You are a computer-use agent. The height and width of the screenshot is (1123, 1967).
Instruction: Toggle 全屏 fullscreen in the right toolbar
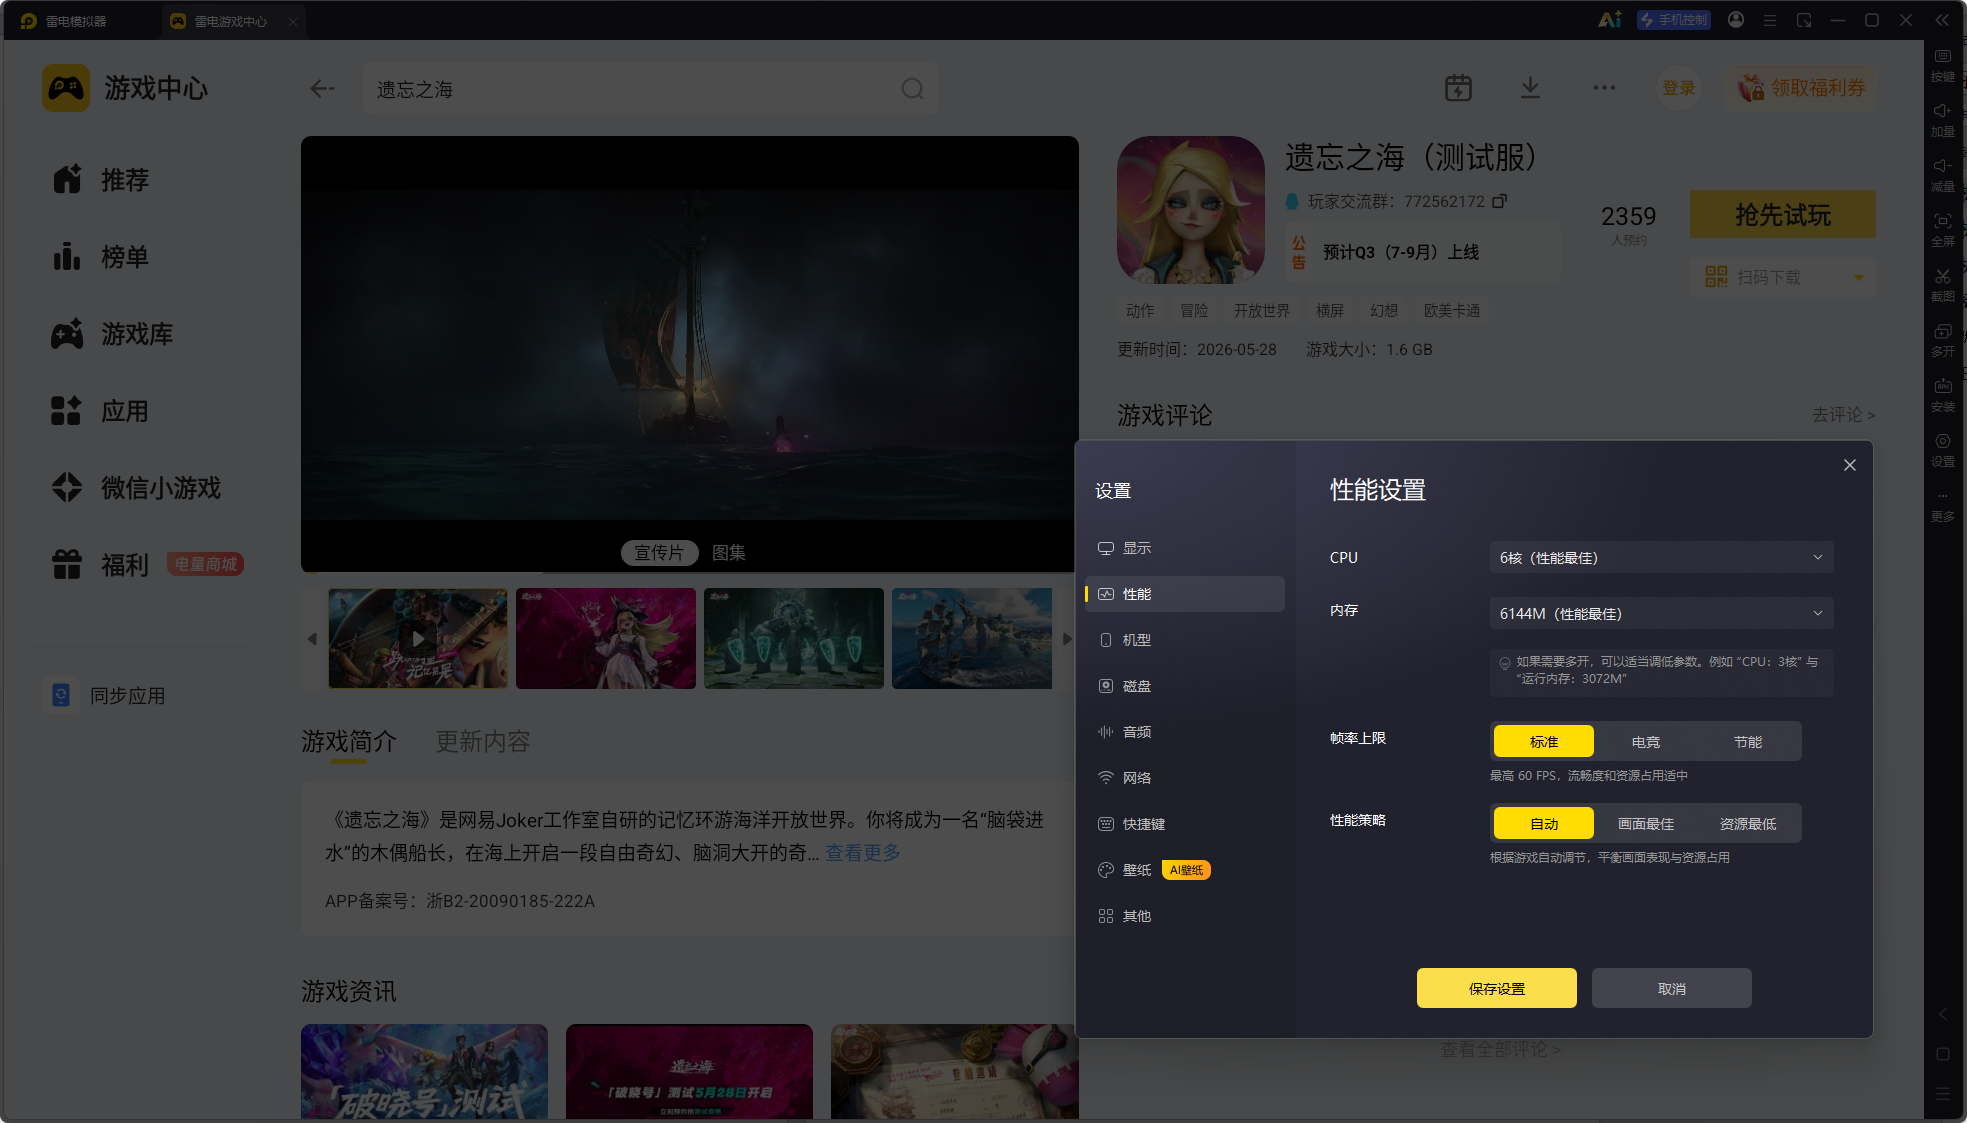[1942, 230]
